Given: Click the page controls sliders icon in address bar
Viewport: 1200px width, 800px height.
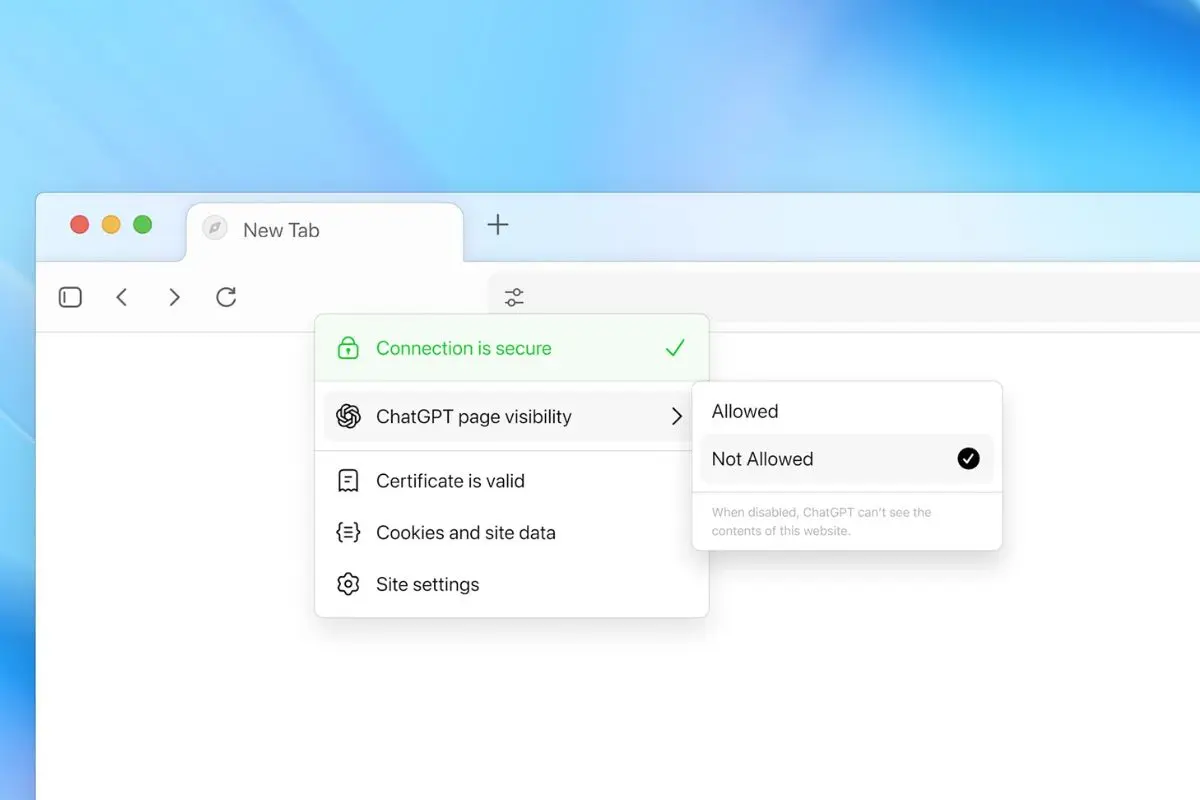Looking at the screenshot, I should [x=514, y=297].
